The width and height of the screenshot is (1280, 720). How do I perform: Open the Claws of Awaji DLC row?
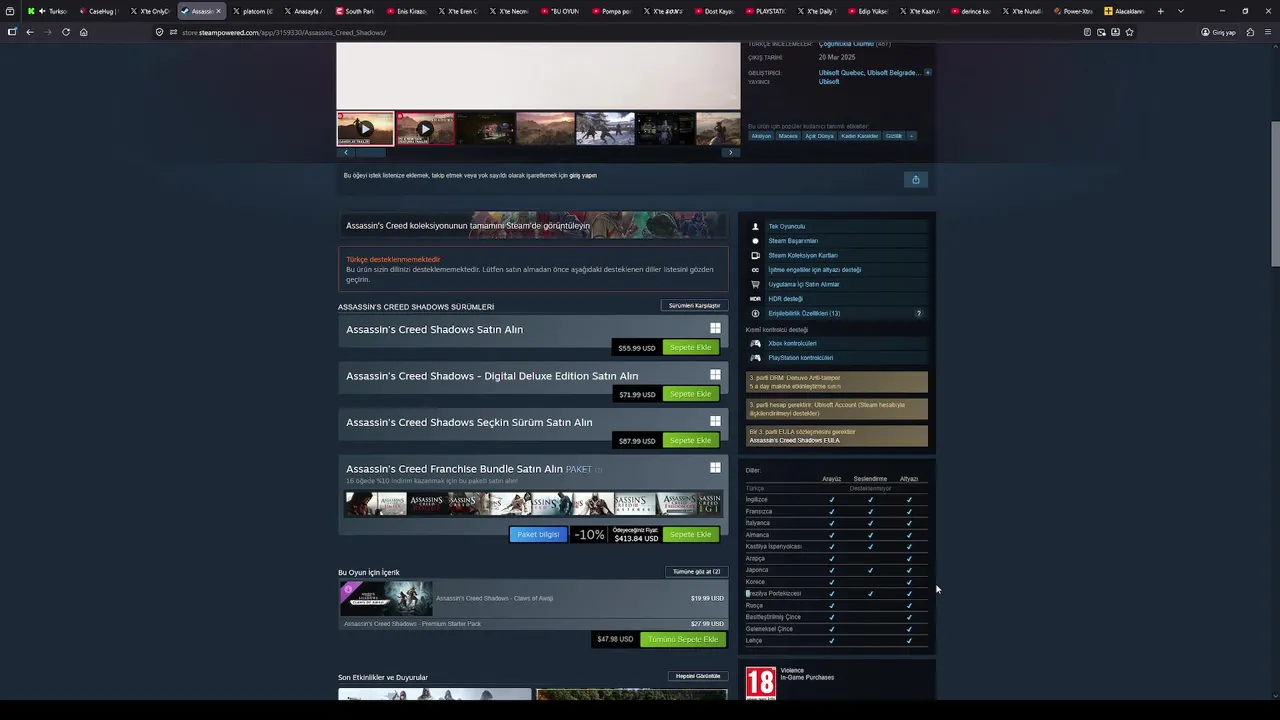pos(532,598)
